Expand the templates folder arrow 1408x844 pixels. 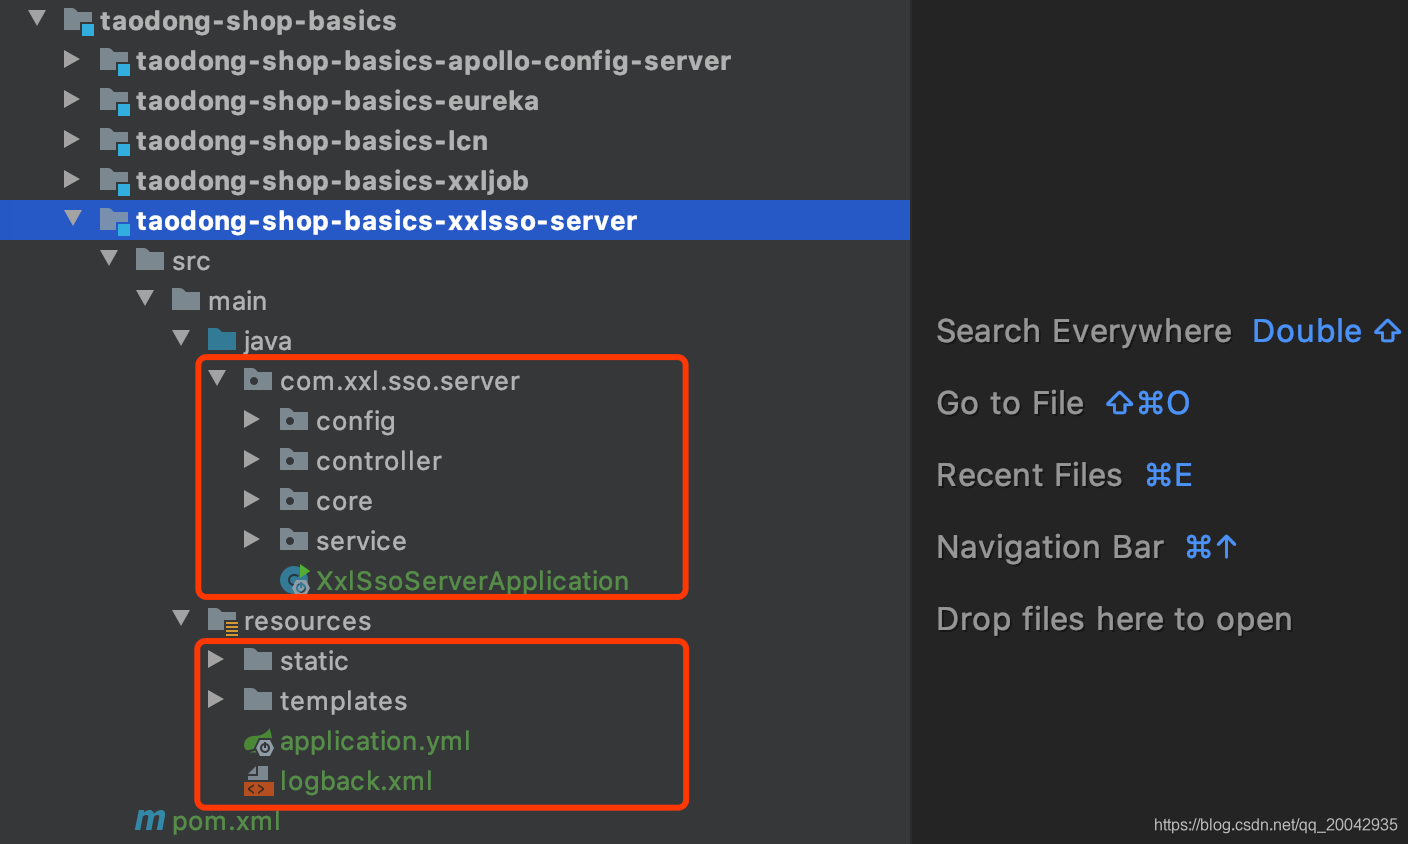[x=215, y=699]
